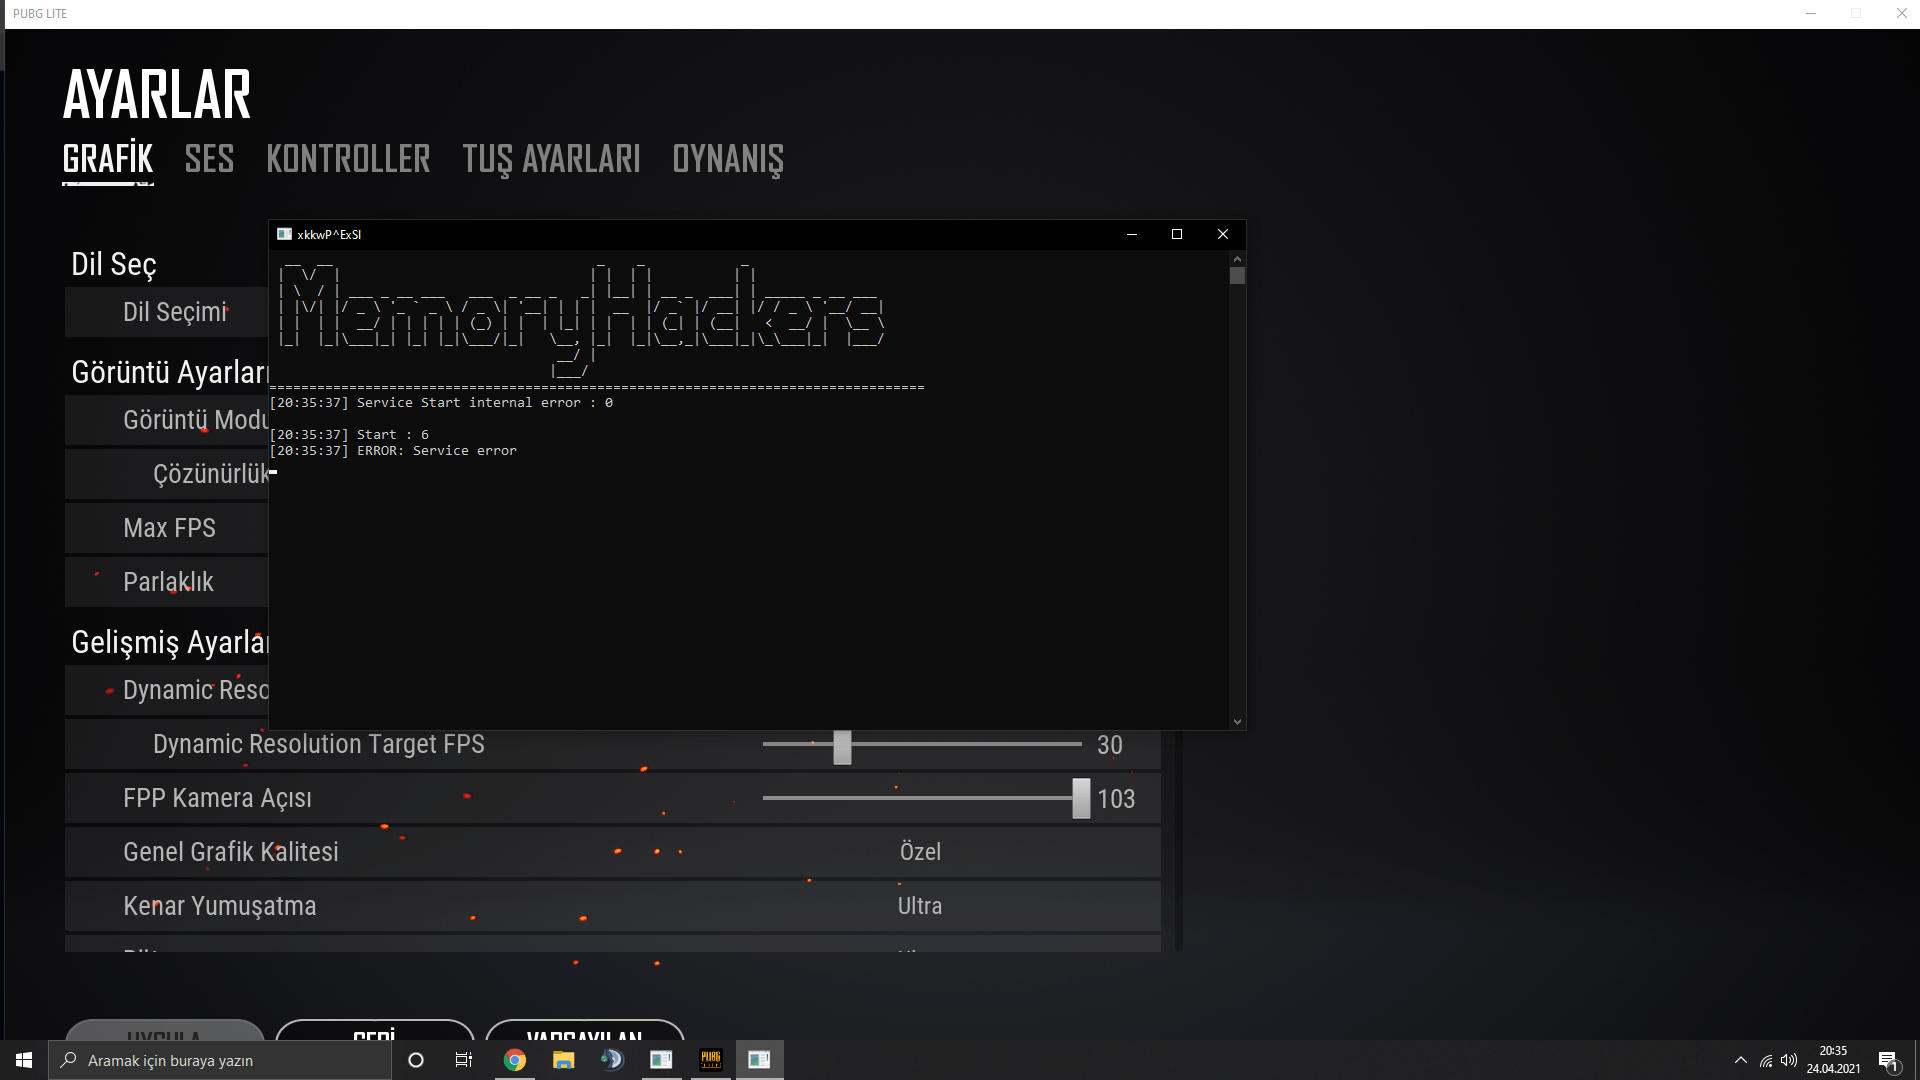
Task: Click the AYARLAR heading
Action: coord(157,95)
